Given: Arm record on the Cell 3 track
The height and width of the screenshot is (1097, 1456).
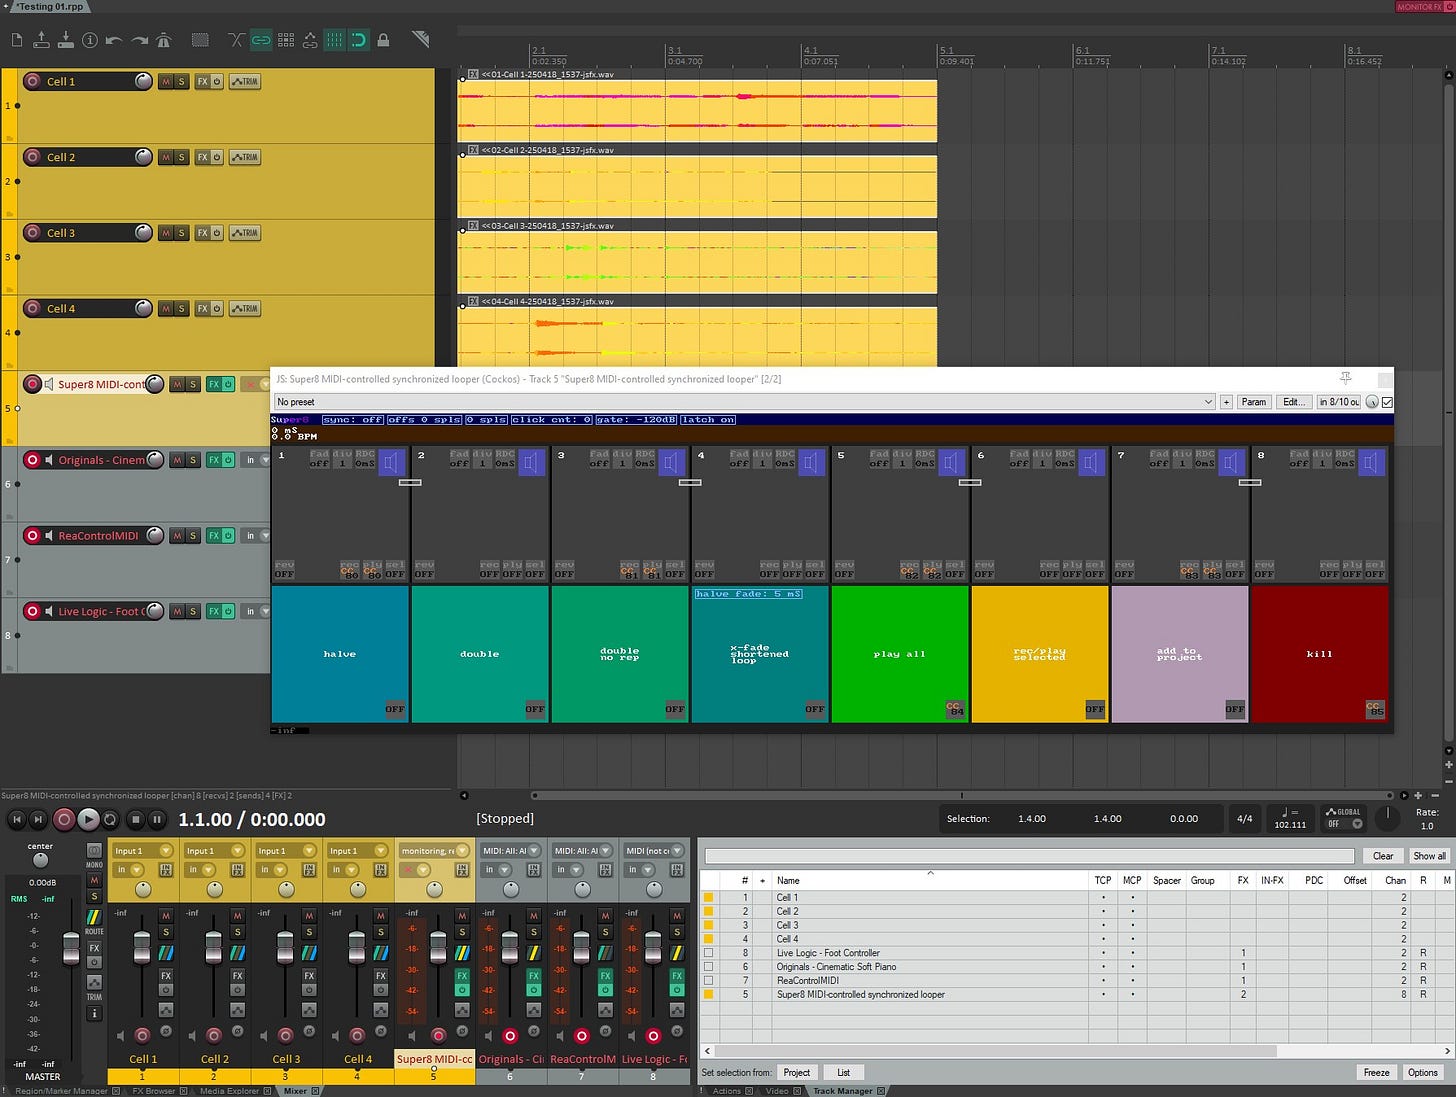Looking at the screenshot, I should click(x=33, y=233).
